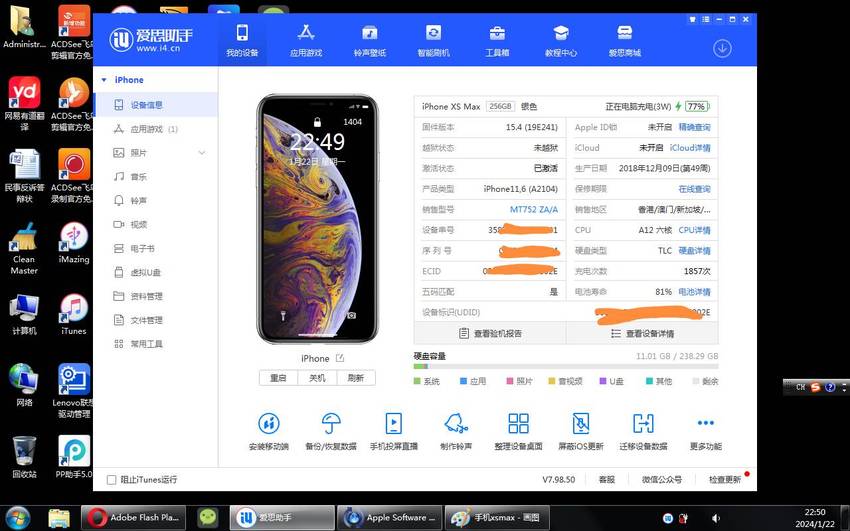Image resolution: width=850 pixels, height=531 pixels.
Task: Open the download manager arrow icon
Action: pyautogui.click(x=722, y=49)
